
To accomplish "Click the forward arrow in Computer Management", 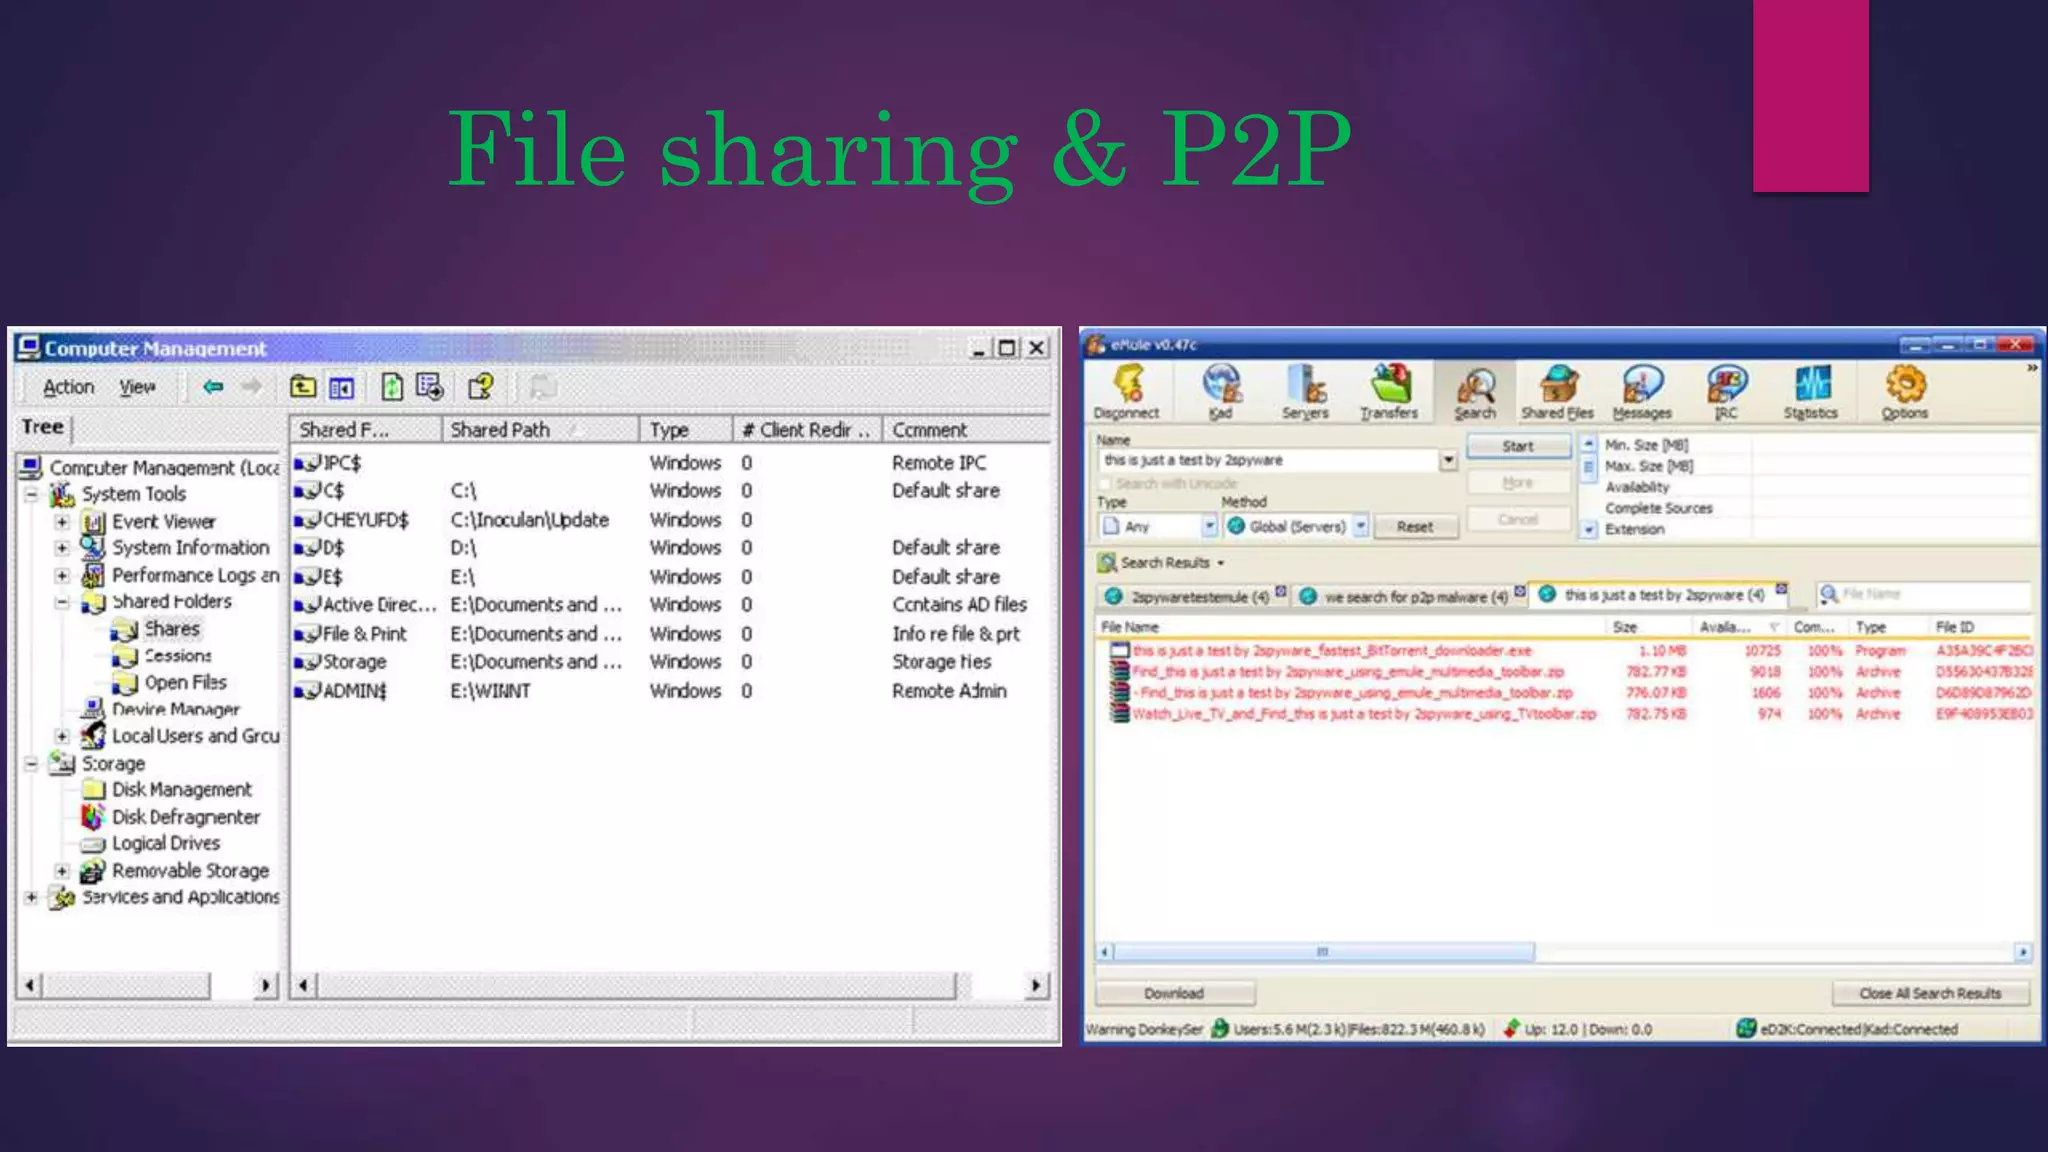I will [x=252, y=387].
